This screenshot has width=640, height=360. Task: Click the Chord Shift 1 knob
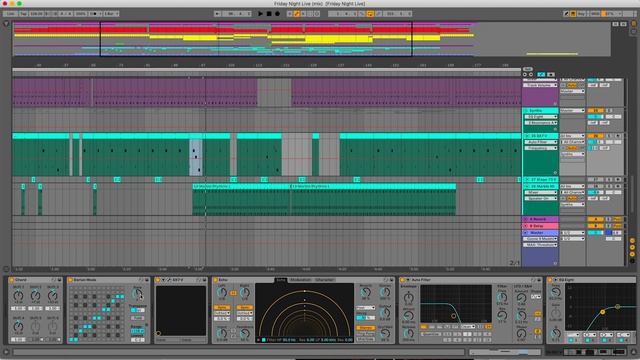(x=18, y=296)
